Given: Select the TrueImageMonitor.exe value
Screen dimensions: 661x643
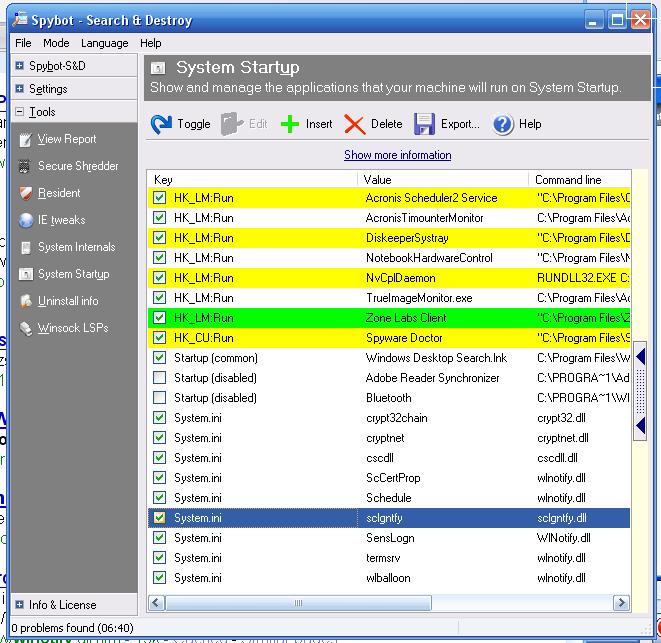Looking at the screenshot, I should click(x=419, y=298).
